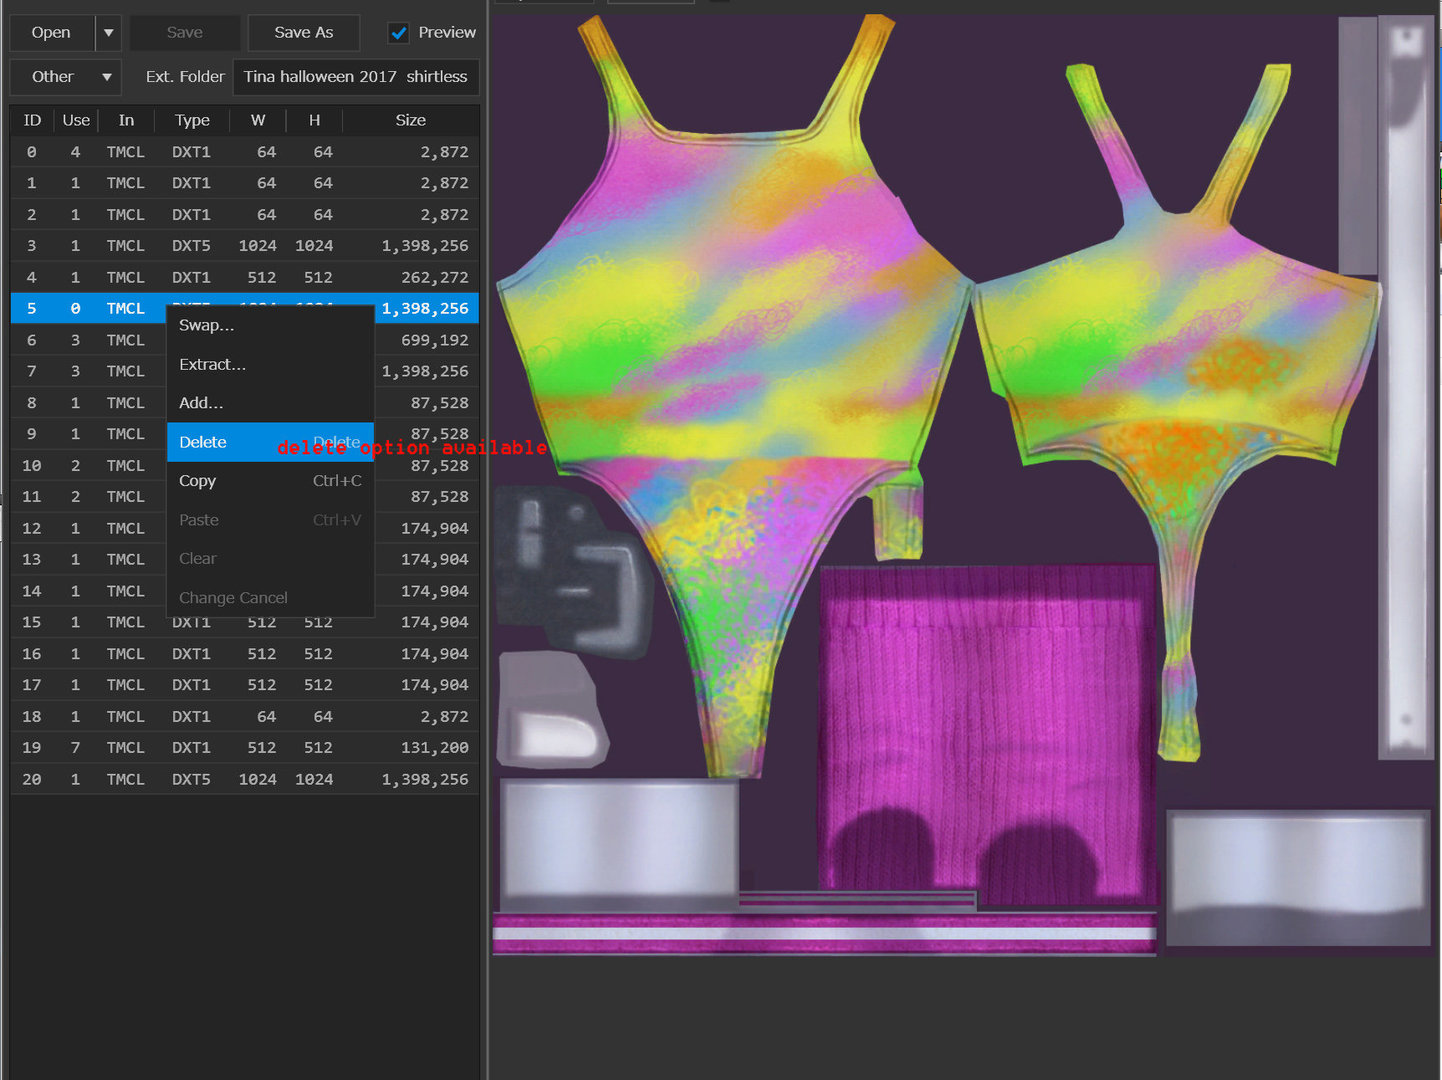Screen dimensions: 1442x1080
Task: Sort by the ID column header
Action: coord(32,120)
